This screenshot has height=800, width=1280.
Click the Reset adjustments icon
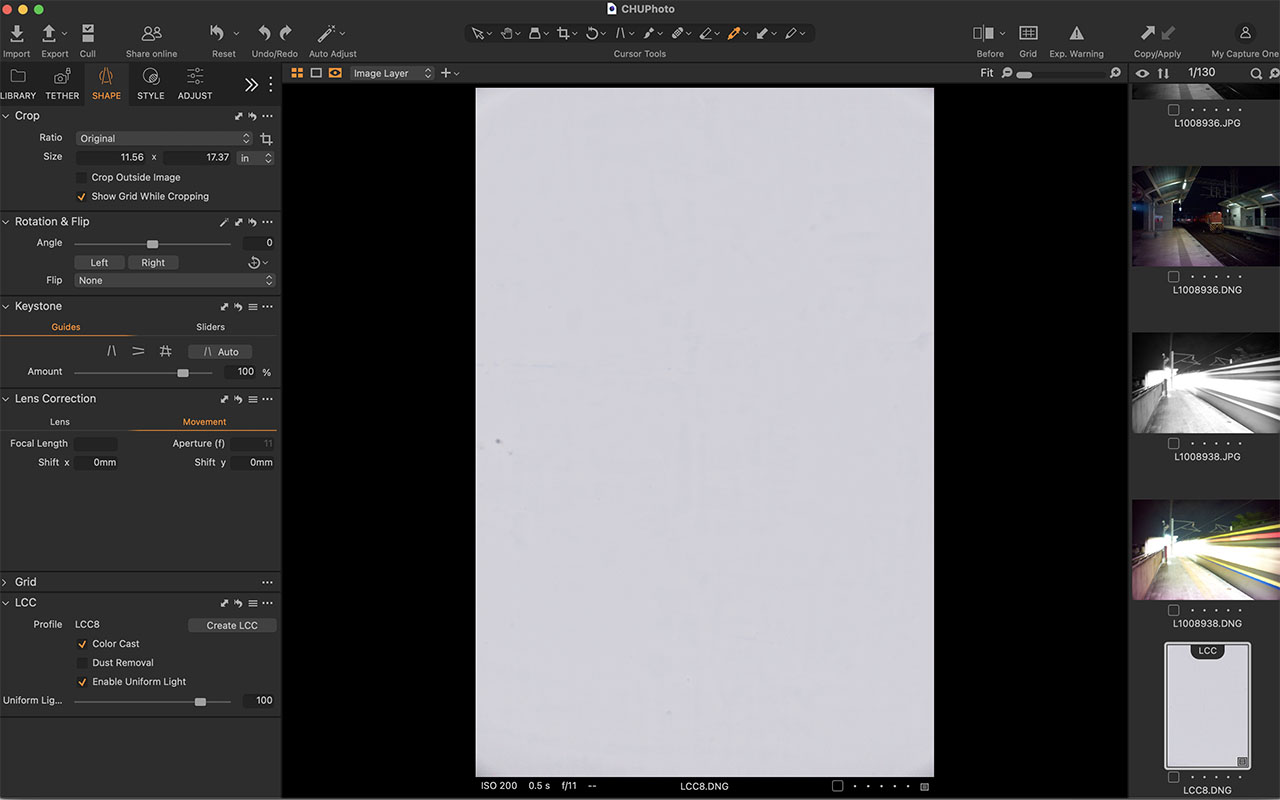point(217,34)
